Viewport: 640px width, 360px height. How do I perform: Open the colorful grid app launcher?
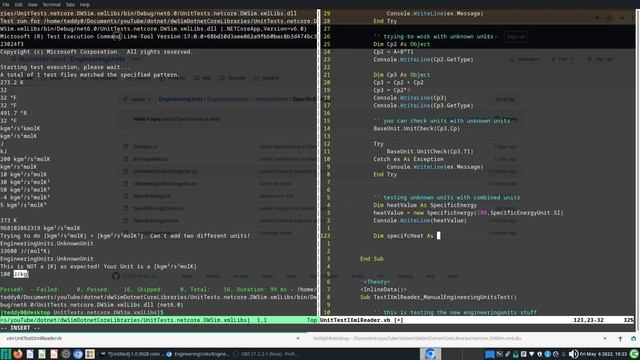90,354
